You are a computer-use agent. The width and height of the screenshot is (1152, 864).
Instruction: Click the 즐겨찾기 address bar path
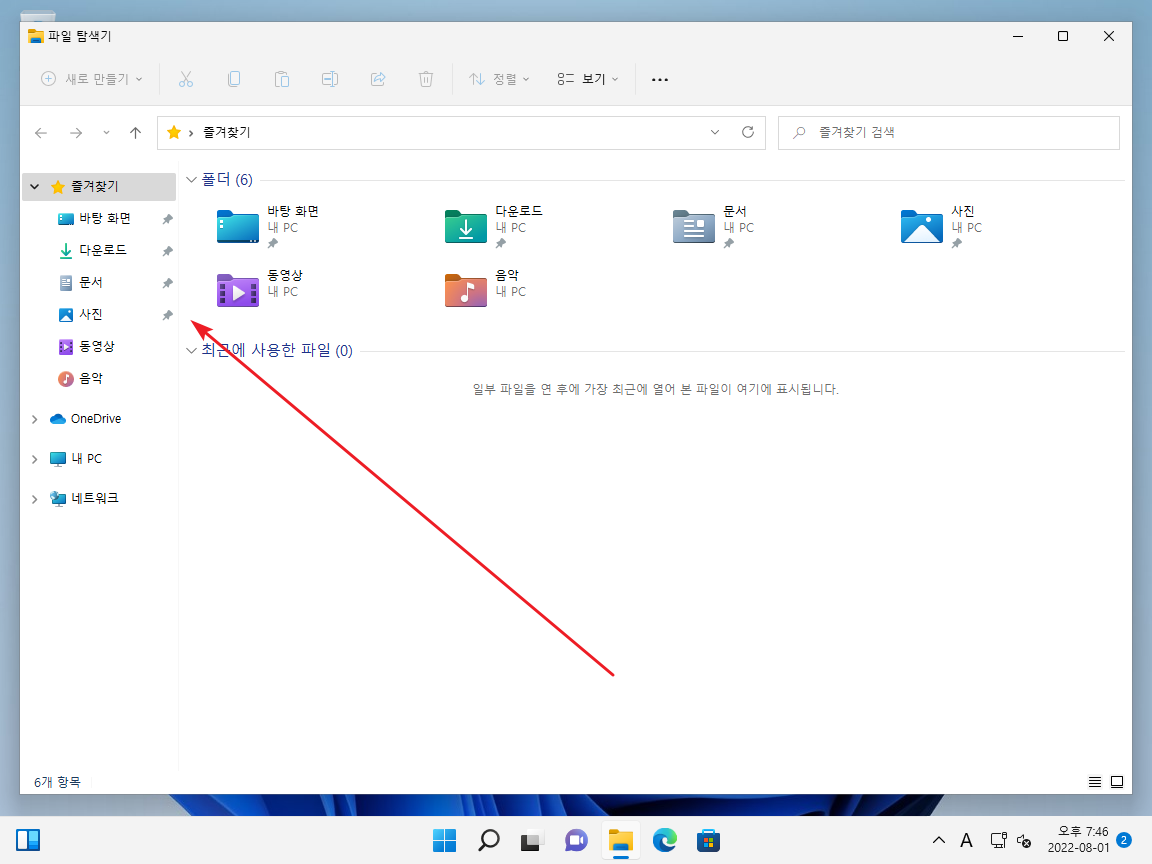pos(226,132)
